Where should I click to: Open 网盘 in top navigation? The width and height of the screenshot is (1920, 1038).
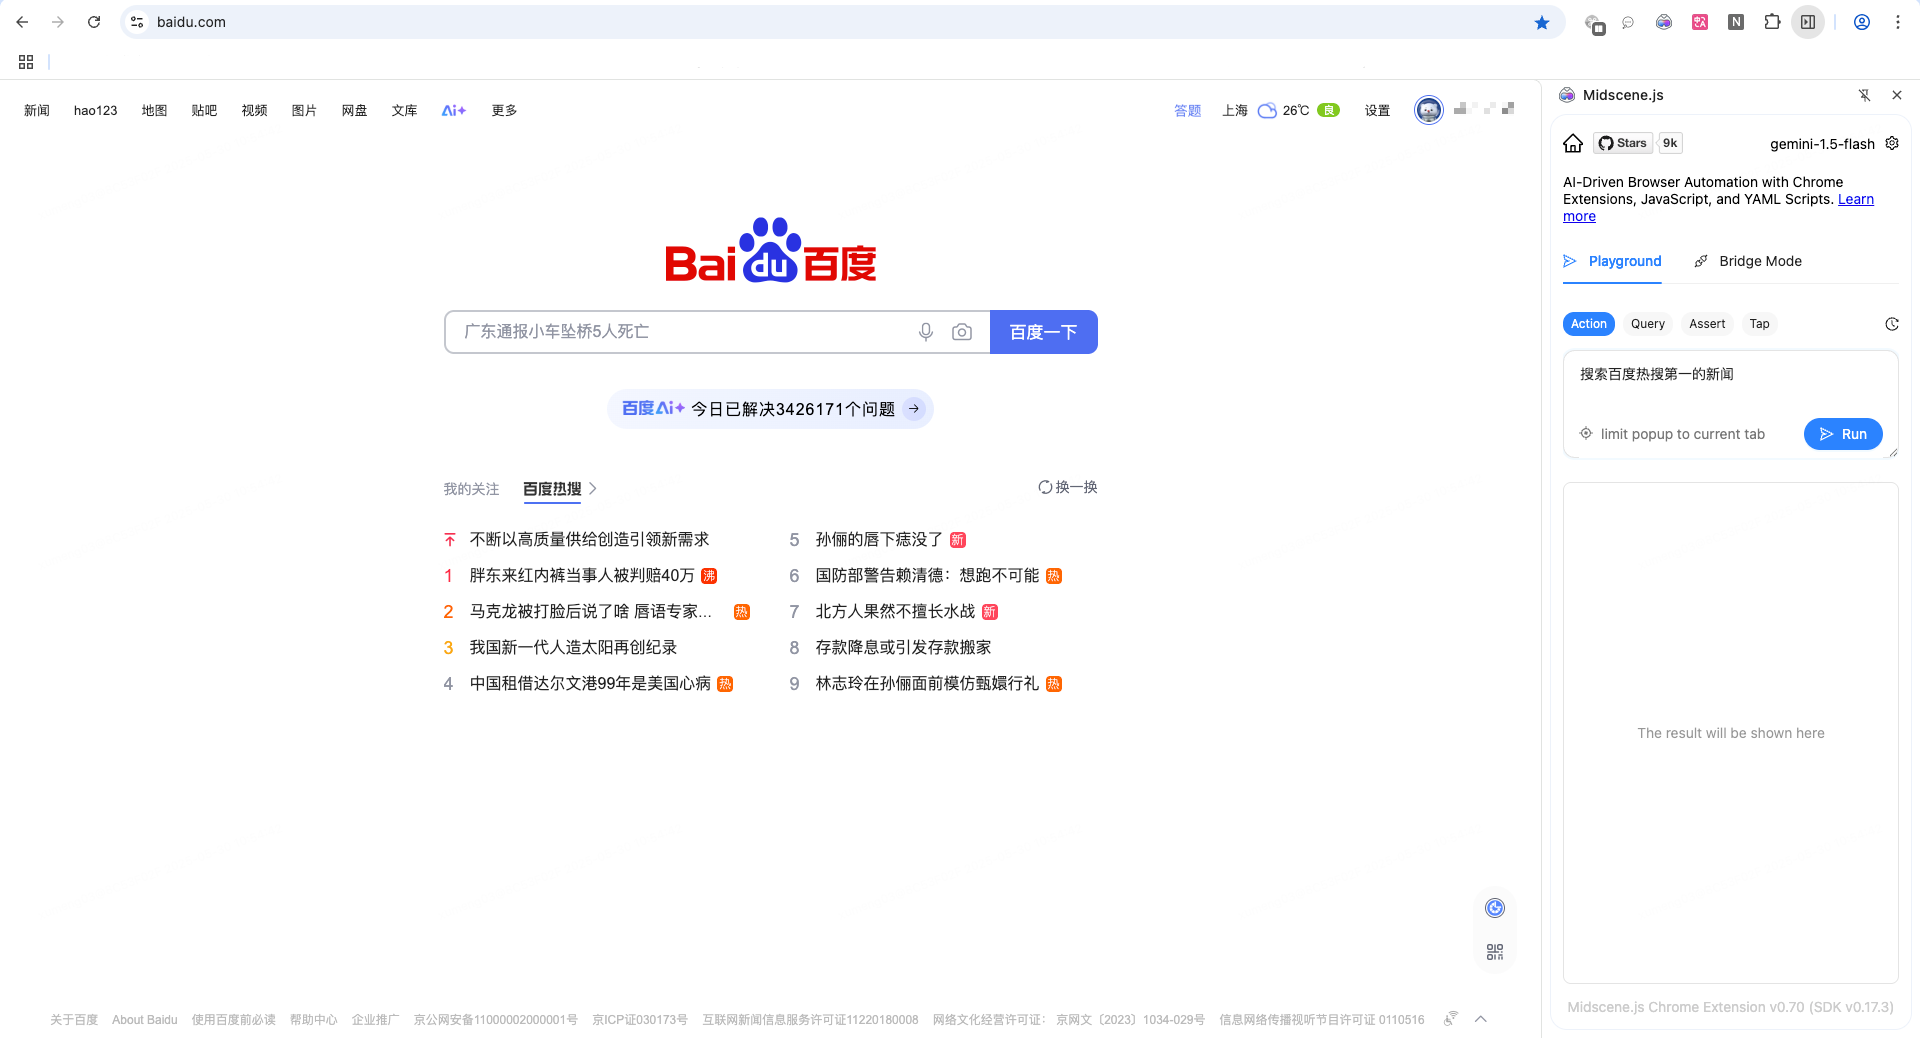(x=354, y=110)
